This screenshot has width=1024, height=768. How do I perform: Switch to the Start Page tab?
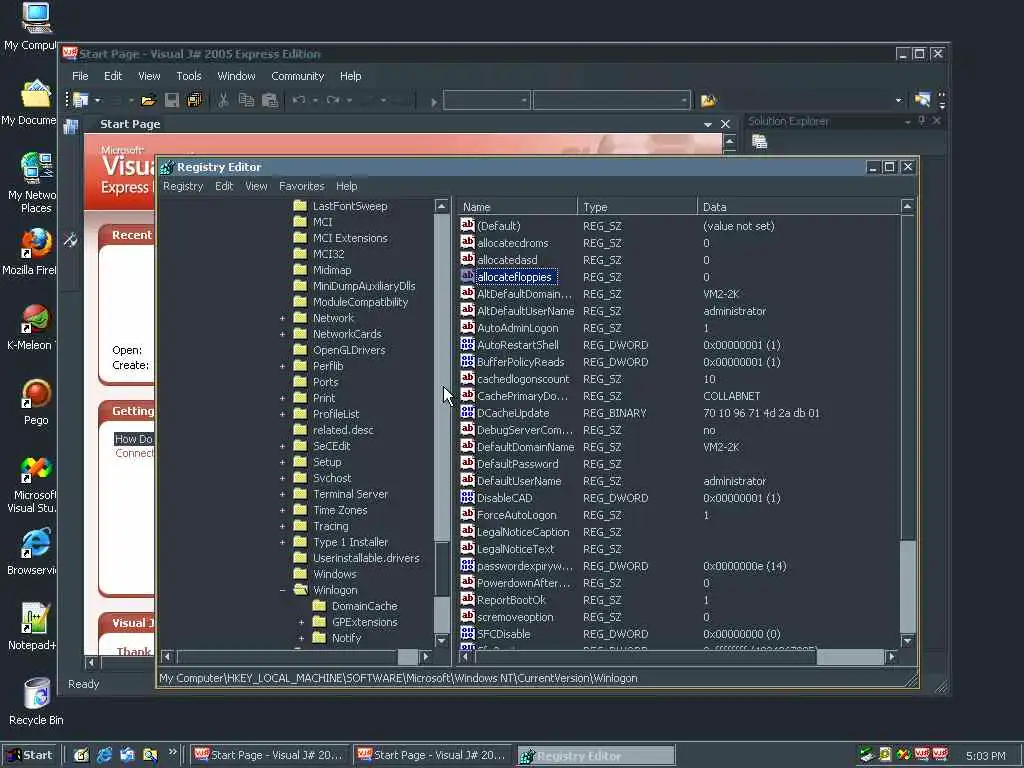[x=130, y=124]
